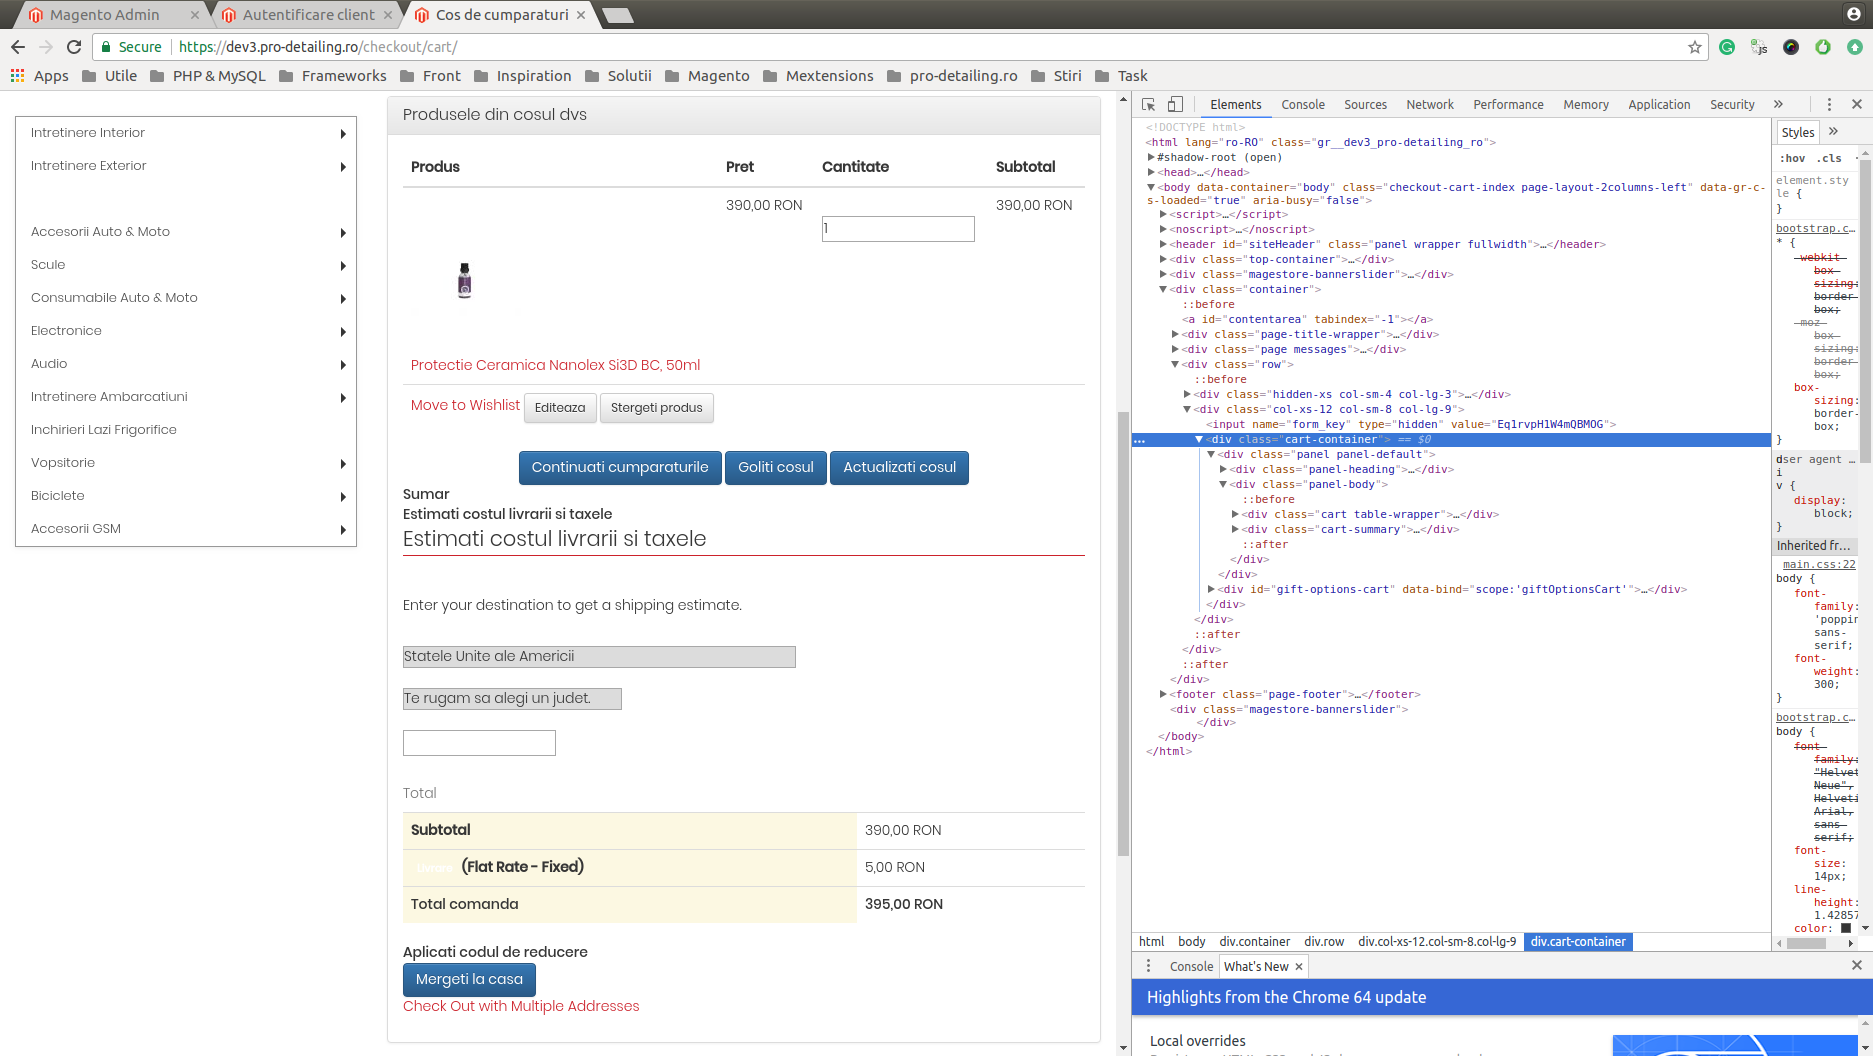Click Mergeti la casa checkout button

[x=469, y=980]
